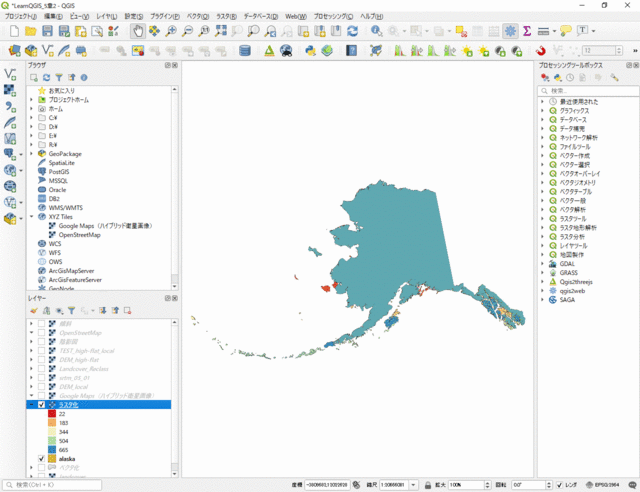Refresh the map canvas

pyautogui.click(x=353, y=31)
